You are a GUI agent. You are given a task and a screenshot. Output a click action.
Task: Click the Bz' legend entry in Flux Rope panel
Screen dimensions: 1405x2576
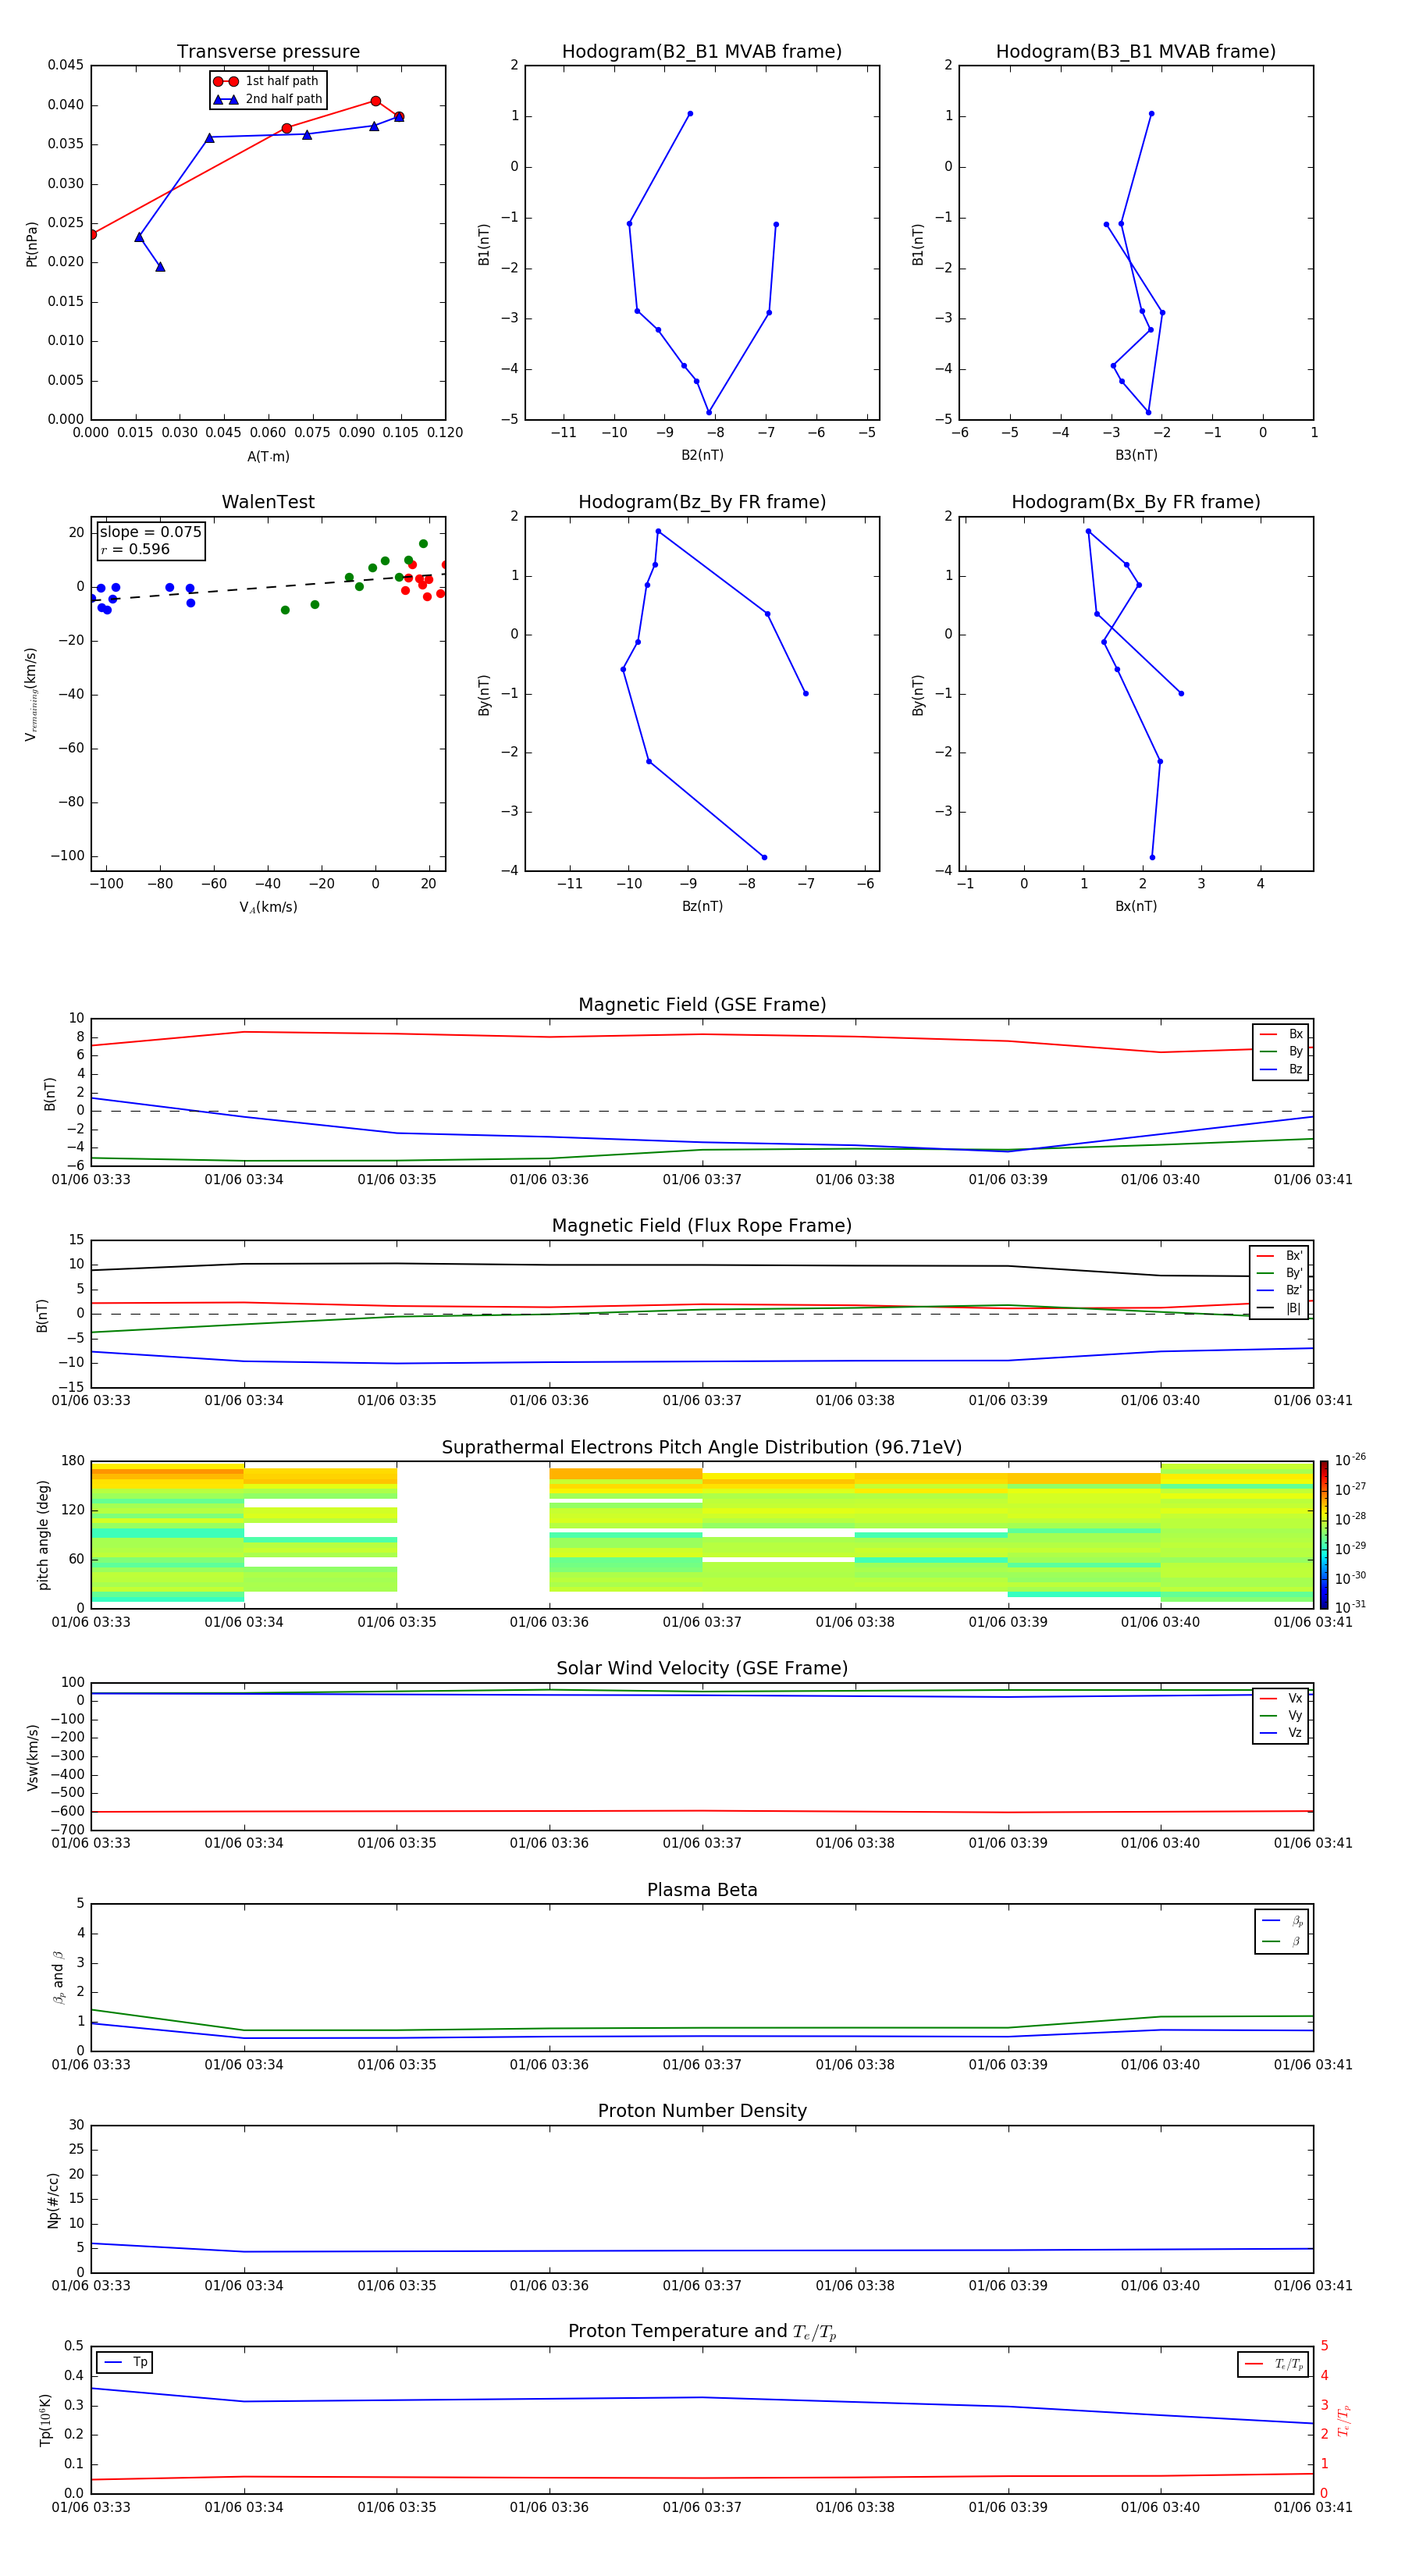(1279, 1290)
